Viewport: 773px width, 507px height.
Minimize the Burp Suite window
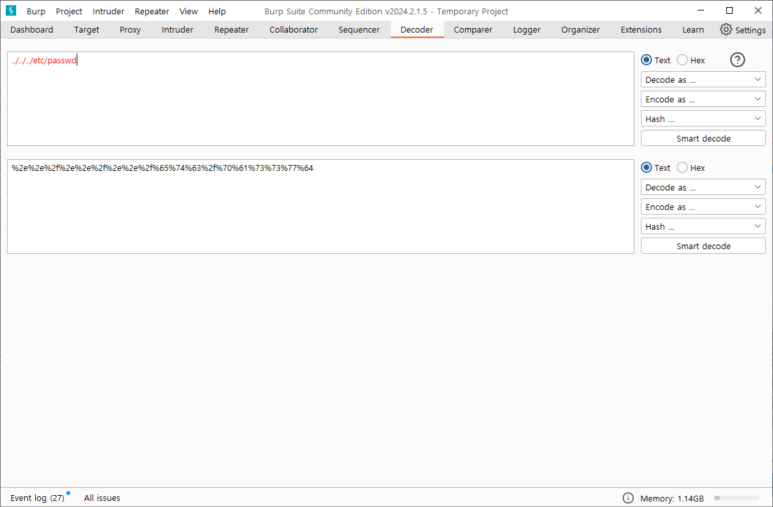point(701,11)
